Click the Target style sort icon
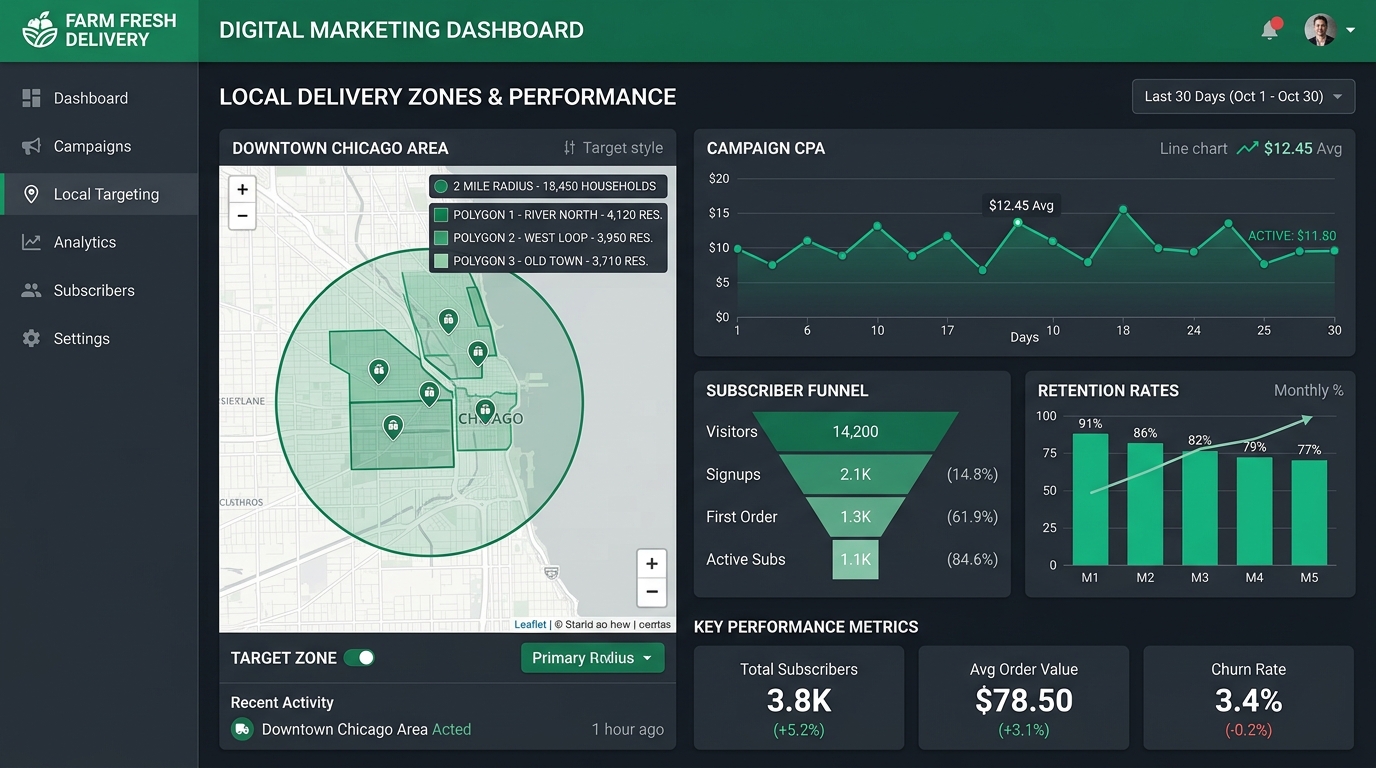This screenshot has width=1376, height=768. 569,147
